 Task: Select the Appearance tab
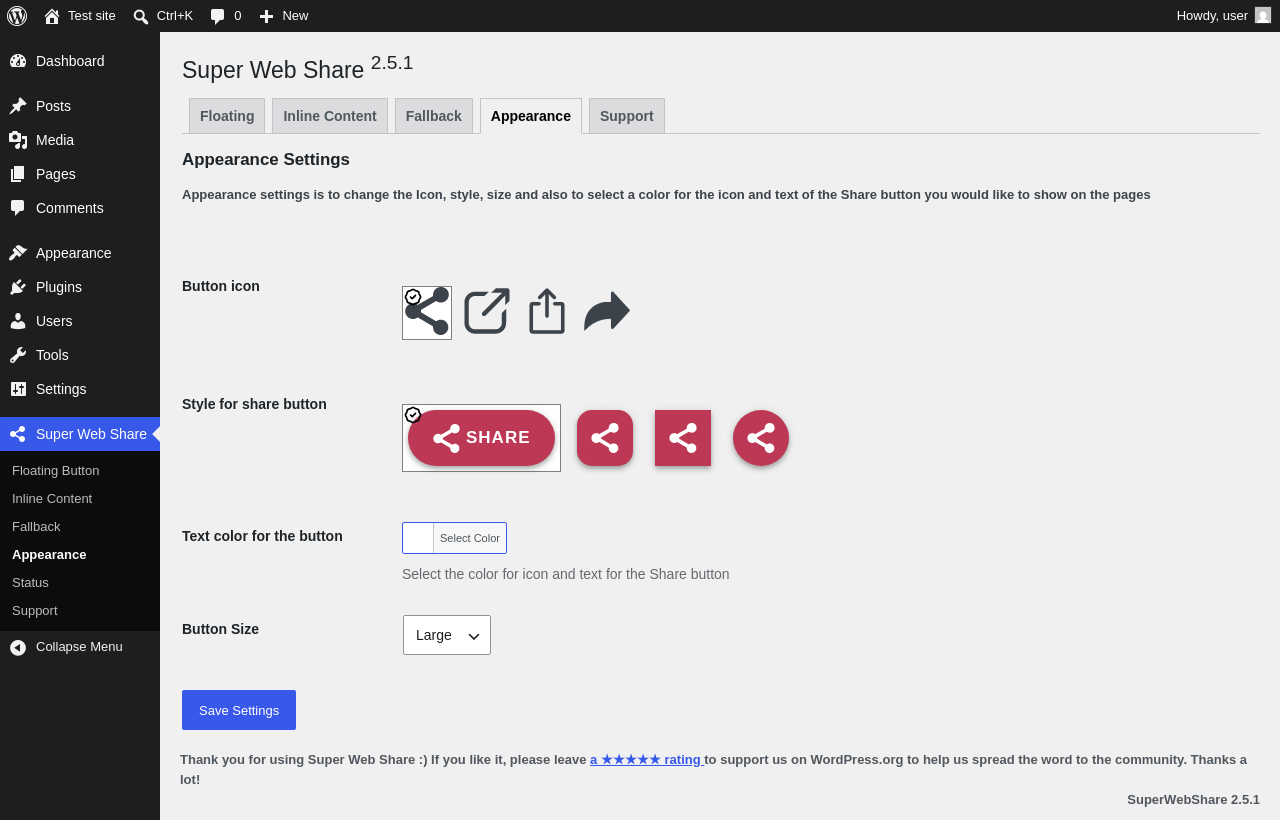click(x=531, y=116)
